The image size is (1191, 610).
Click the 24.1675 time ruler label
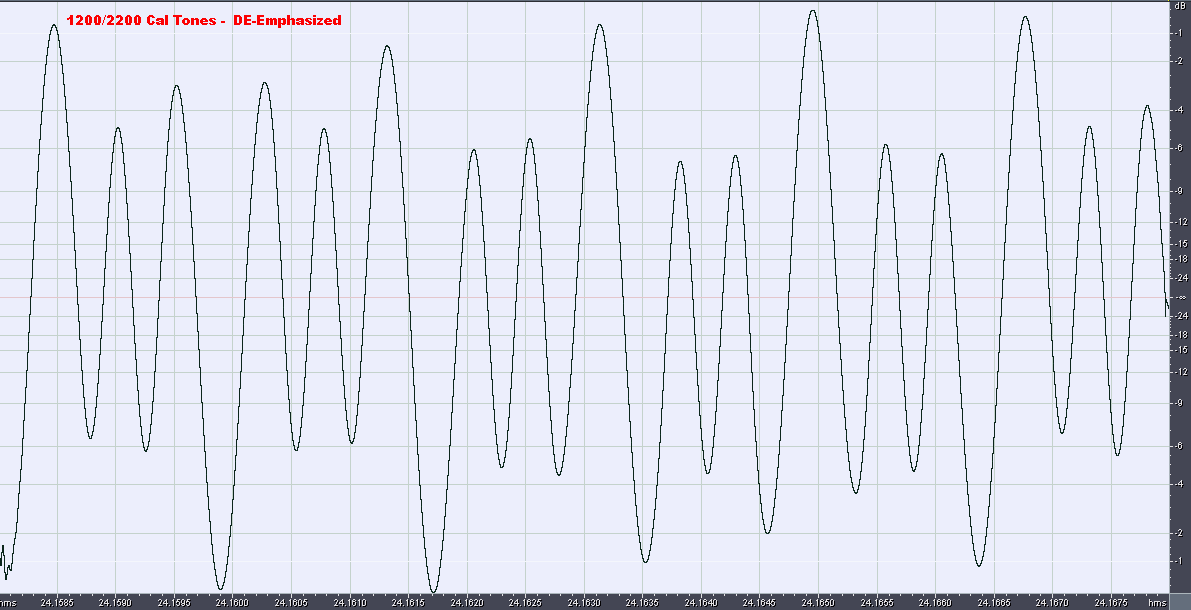1111,603
